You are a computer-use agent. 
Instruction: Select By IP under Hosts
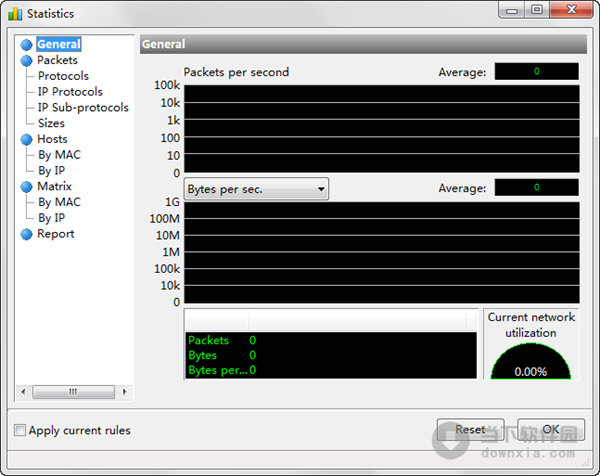pos(51,171)
